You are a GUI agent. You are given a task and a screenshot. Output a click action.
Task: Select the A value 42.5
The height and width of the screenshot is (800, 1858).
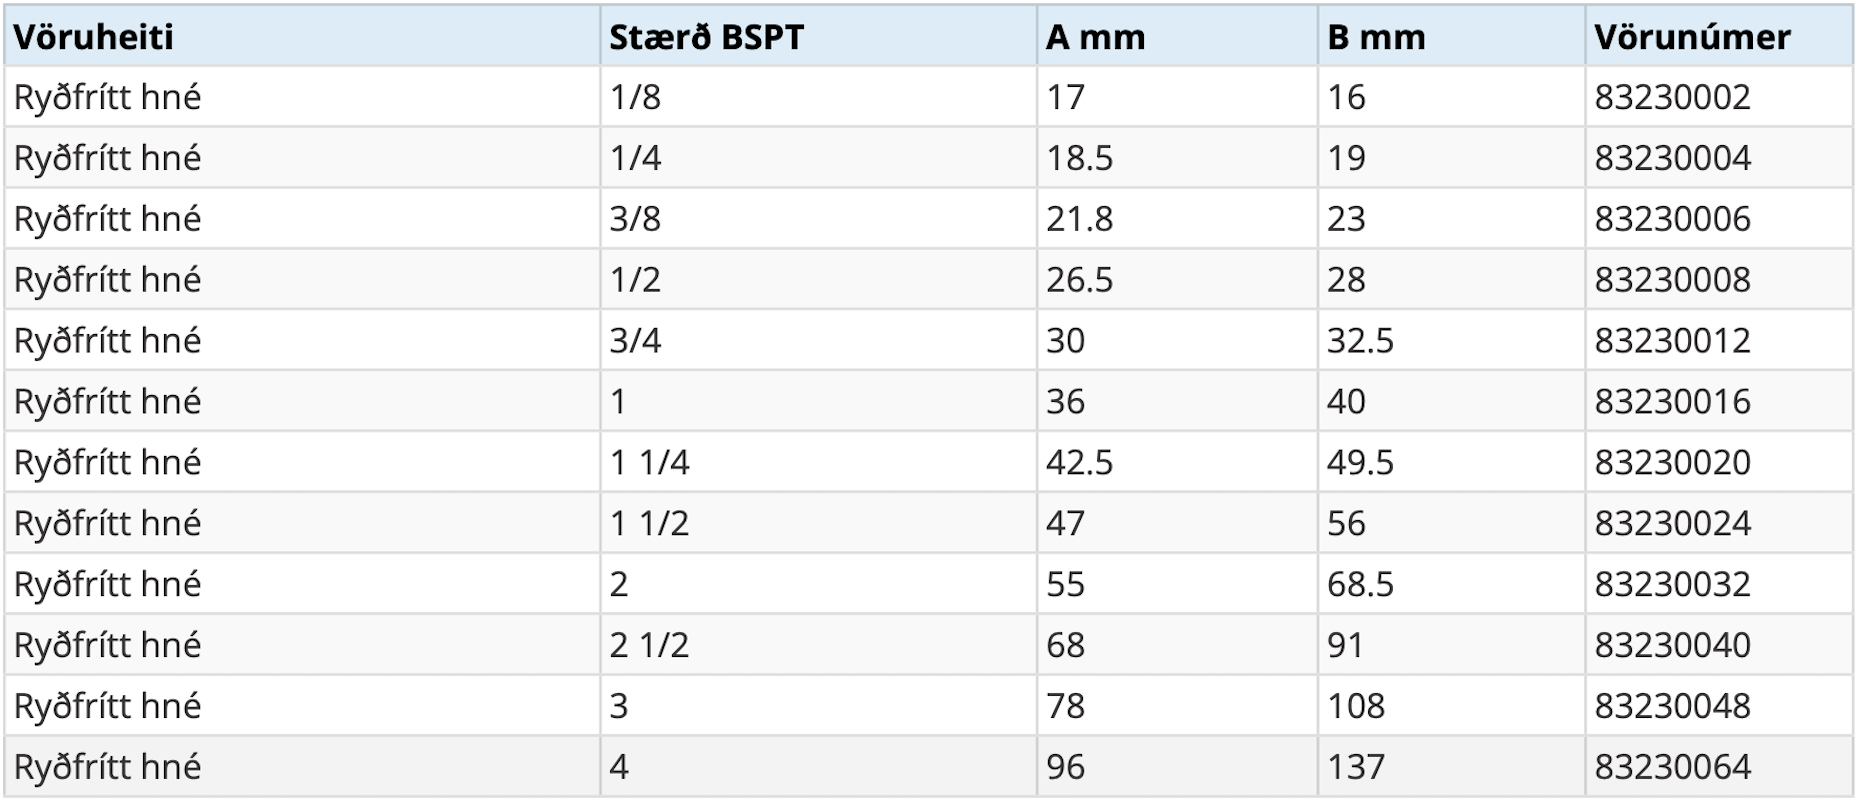coord(1079,462)
